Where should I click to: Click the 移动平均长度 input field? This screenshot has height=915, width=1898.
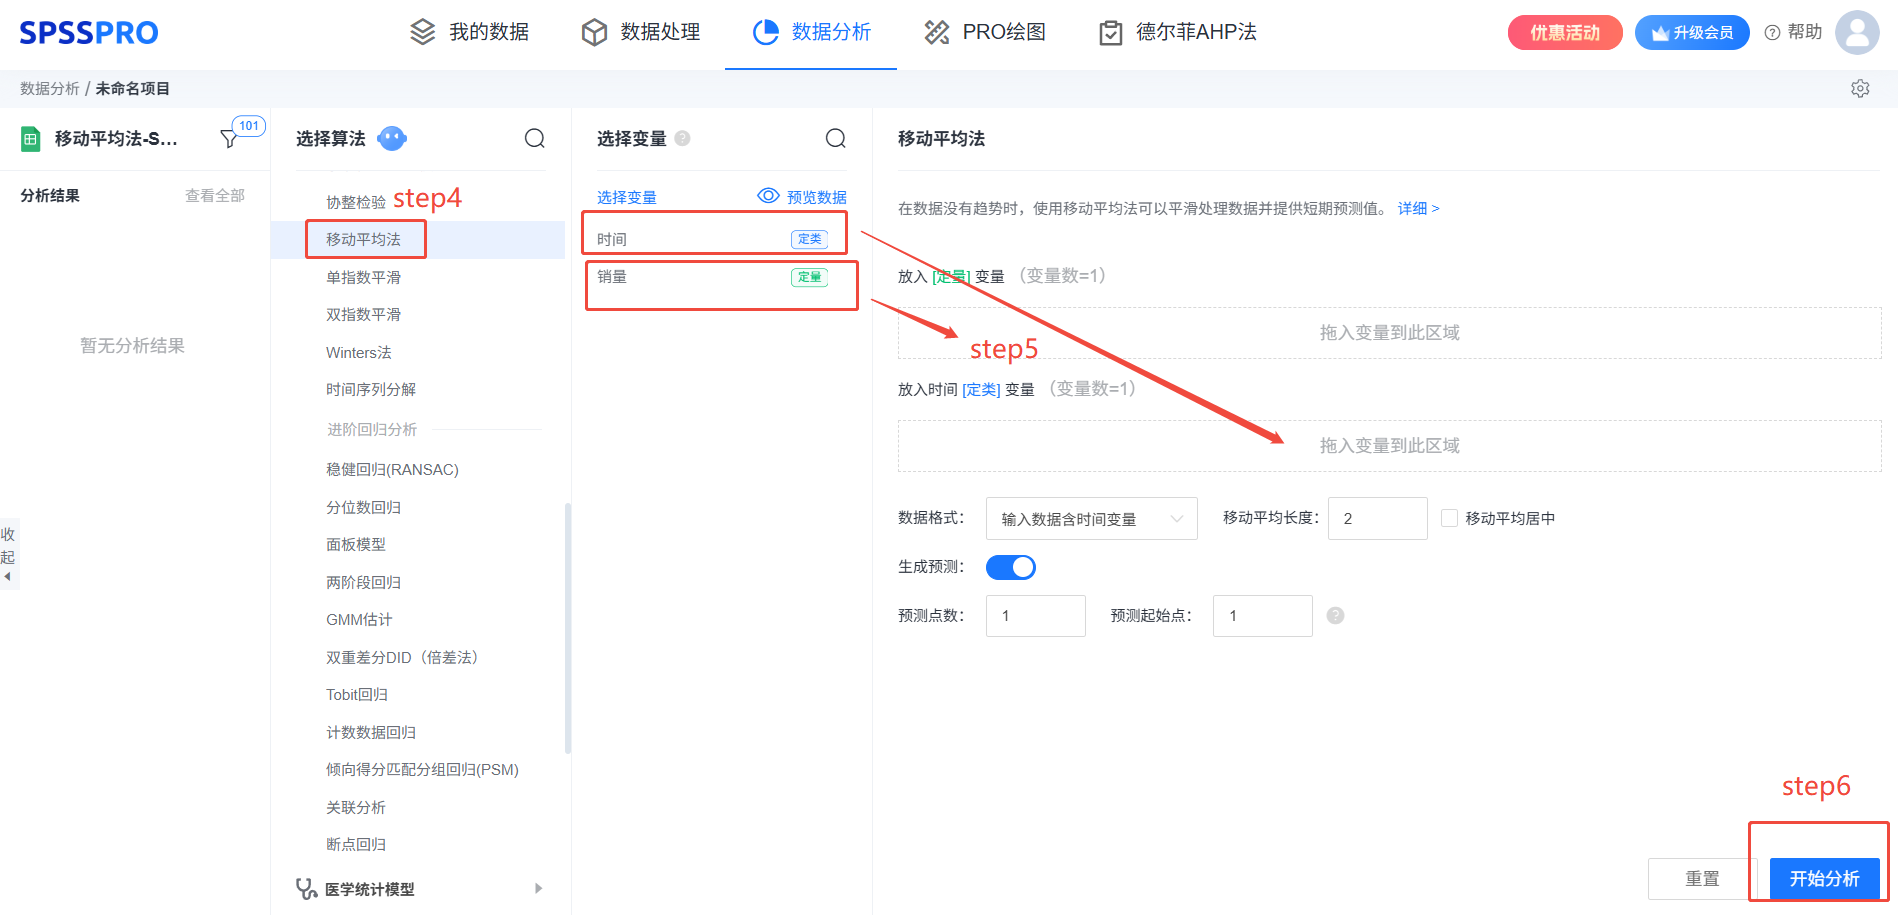1377,519
